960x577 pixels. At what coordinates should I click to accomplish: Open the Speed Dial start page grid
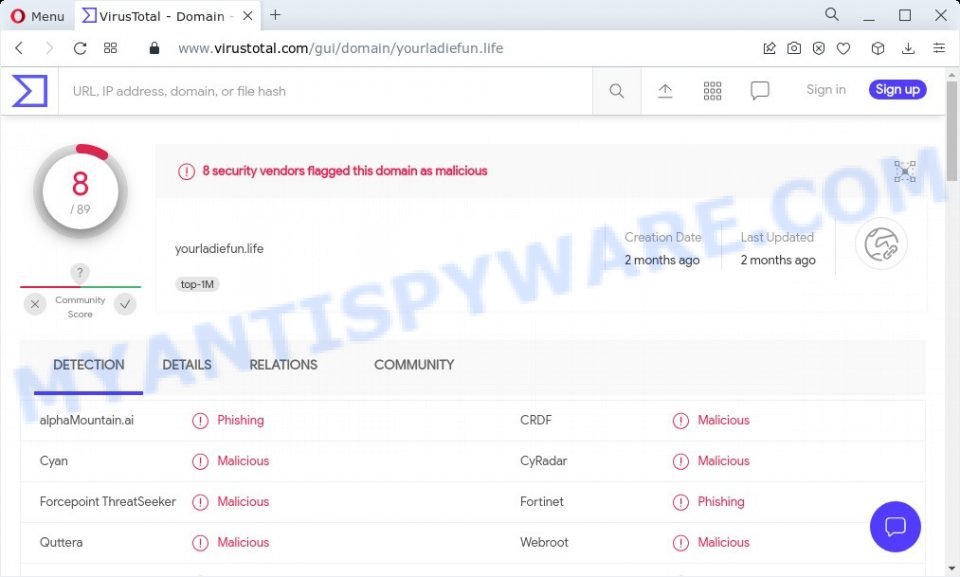(110, 48)
